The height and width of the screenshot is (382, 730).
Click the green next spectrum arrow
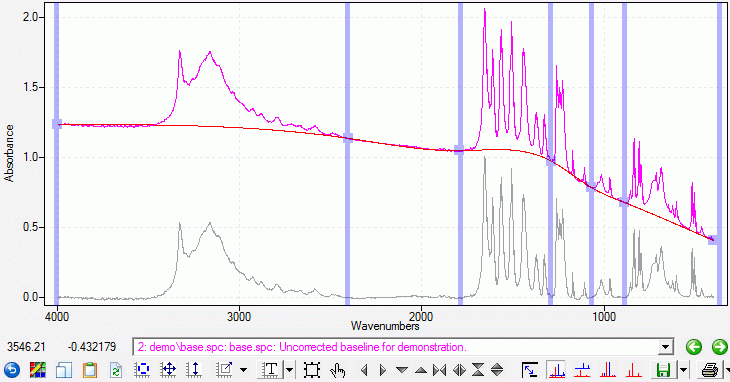(x=720, y=347)
